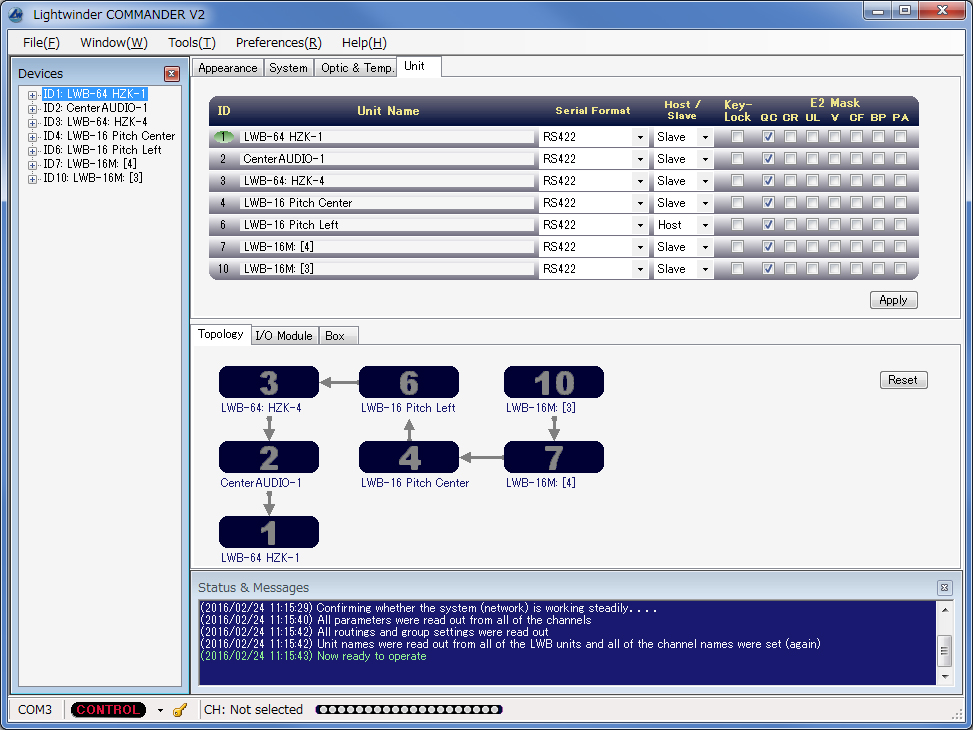This screenshot has width=973, height=730.
Task: Toggle Key-Lock for LWB-16 Pitch Left
Action: [737, 225]
